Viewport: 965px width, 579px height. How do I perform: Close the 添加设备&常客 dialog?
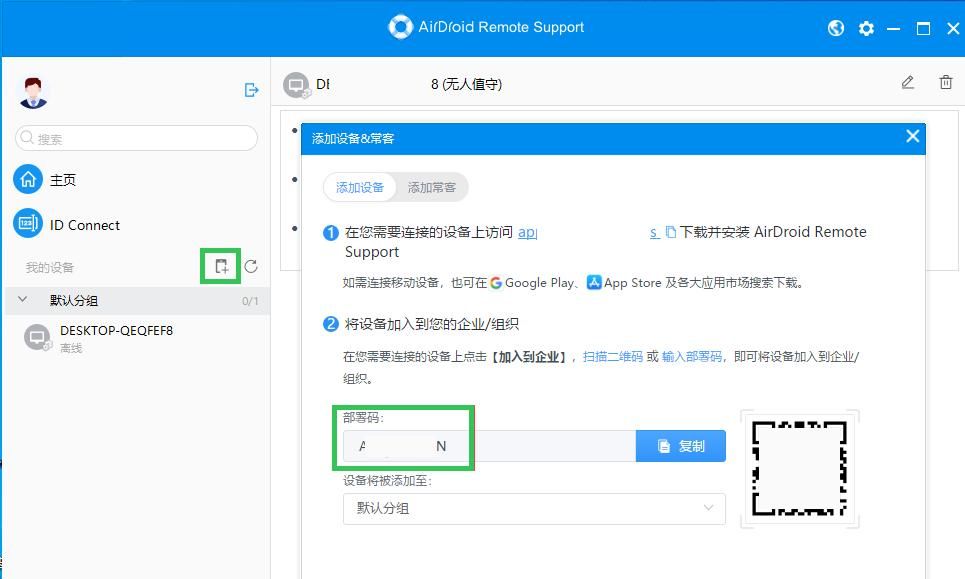(913, 136)
